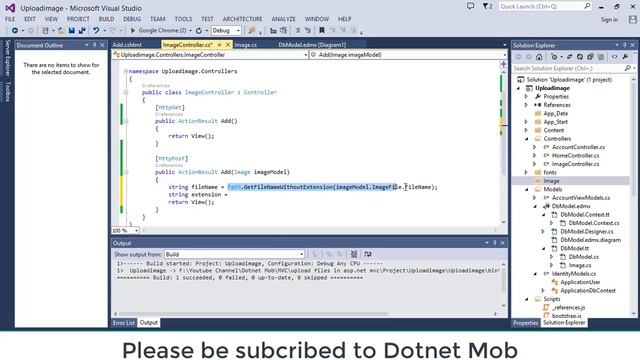
Task: Switch to the Add.cshtml tab
Action: [x=127, y=45]
